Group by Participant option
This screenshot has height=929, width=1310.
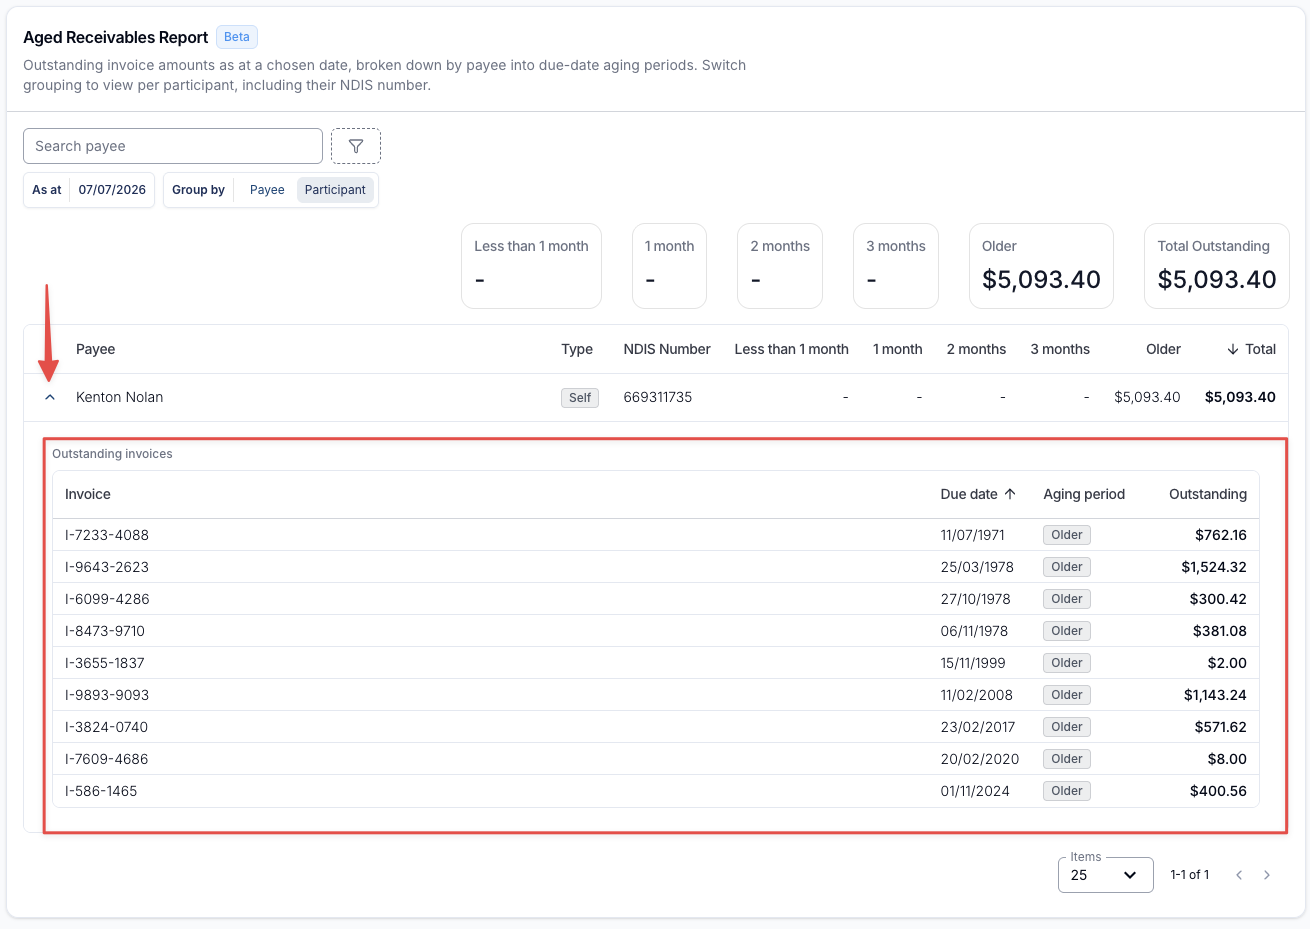click(x=335, y=190)
